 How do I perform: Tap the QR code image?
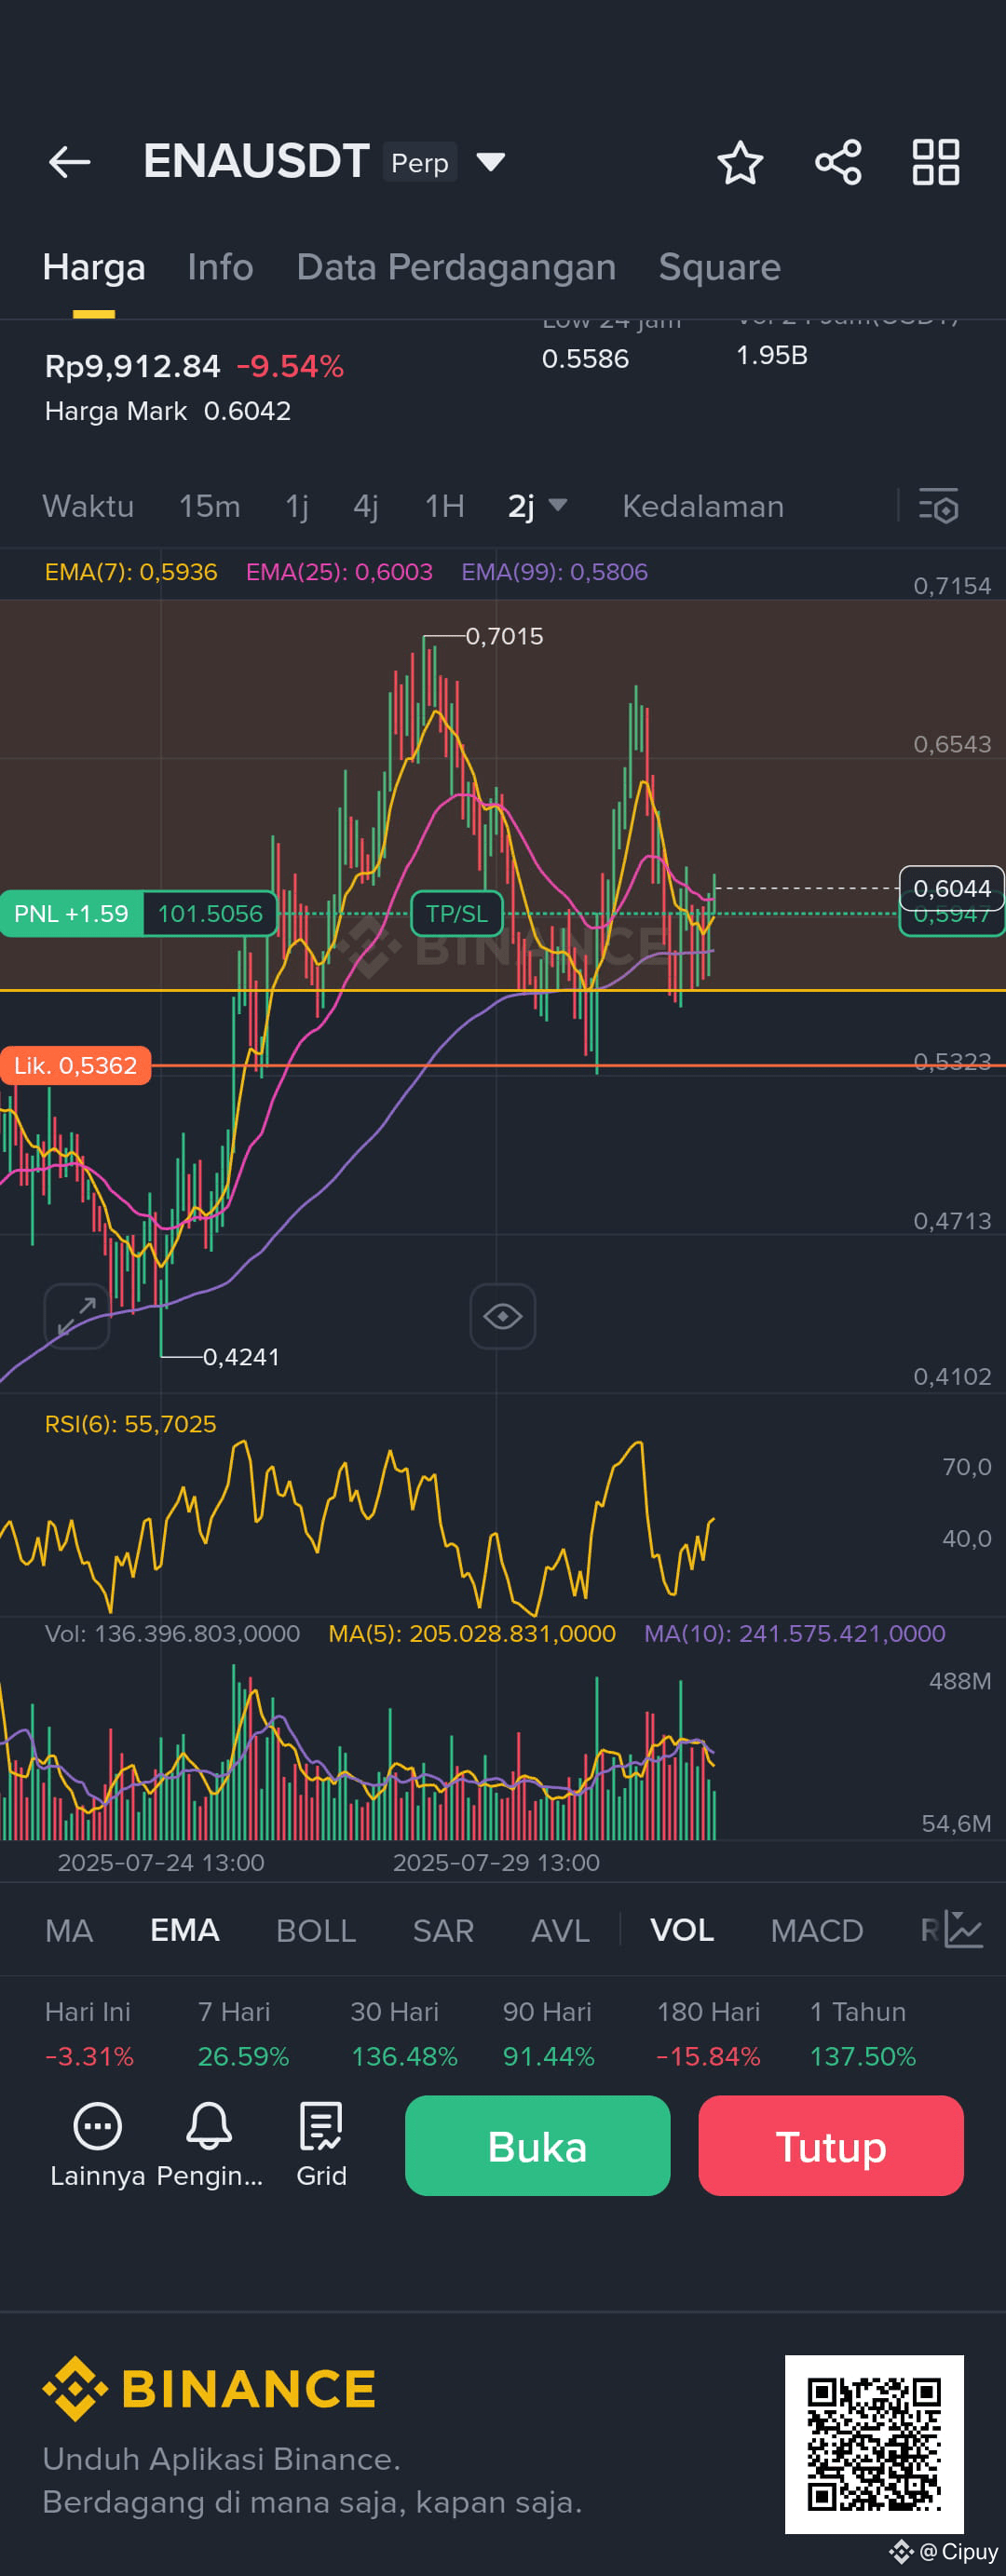point(874,2444)
